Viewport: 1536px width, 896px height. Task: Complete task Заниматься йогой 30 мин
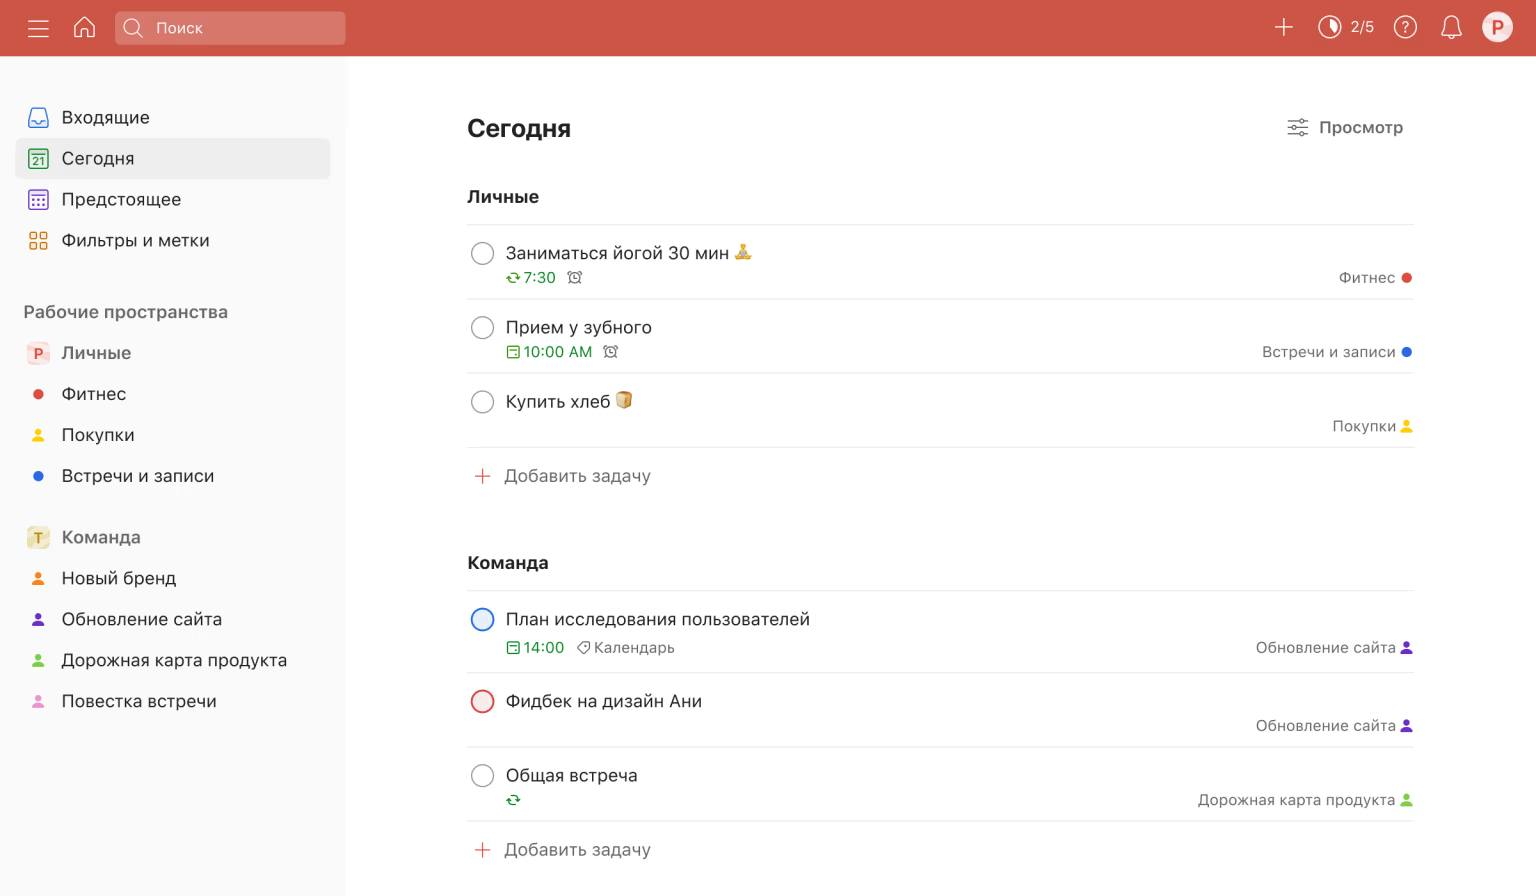pos(482,253)
